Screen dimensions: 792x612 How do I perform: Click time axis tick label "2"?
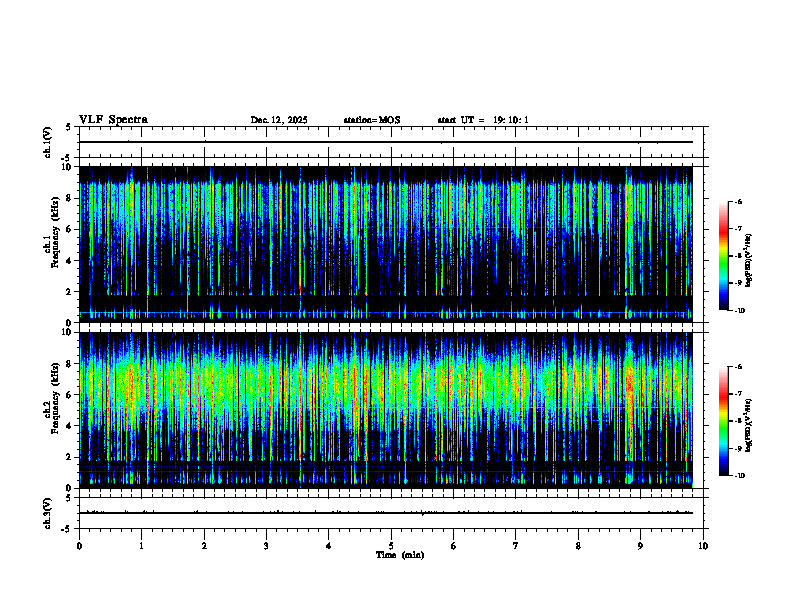(x=204, y=546)
